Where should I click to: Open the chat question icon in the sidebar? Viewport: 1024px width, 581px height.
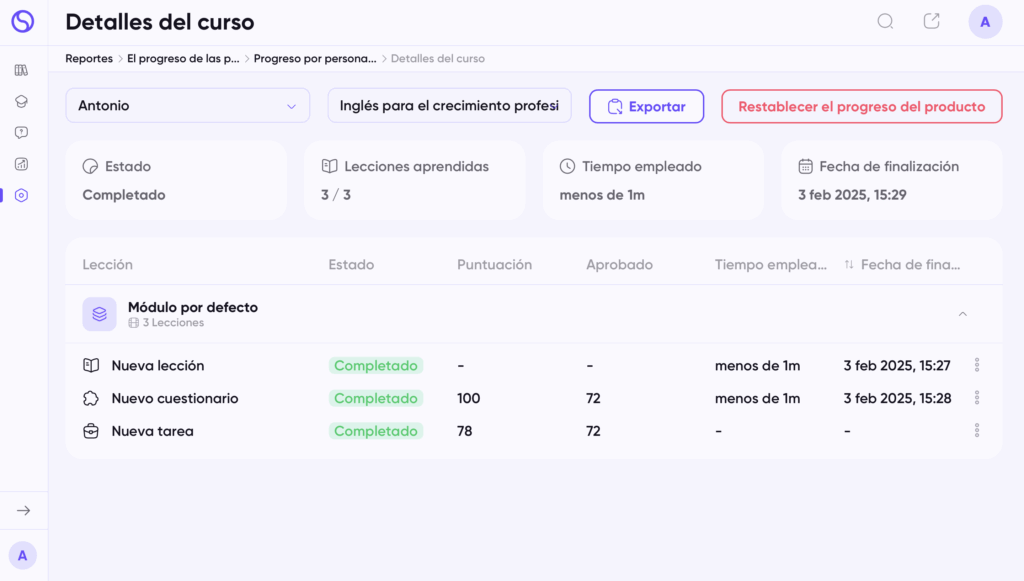pos(22,133)
